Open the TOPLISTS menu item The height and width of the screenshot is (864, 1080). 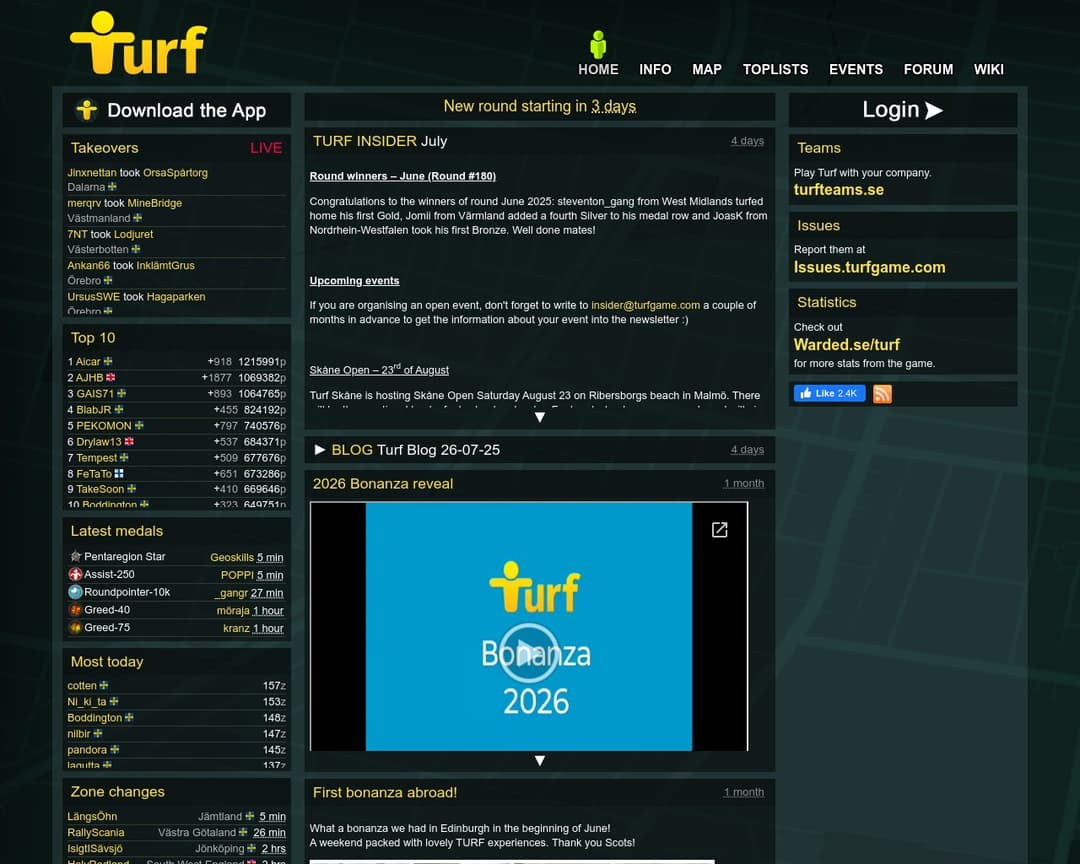pyautogui.click(x=776, y=69)
